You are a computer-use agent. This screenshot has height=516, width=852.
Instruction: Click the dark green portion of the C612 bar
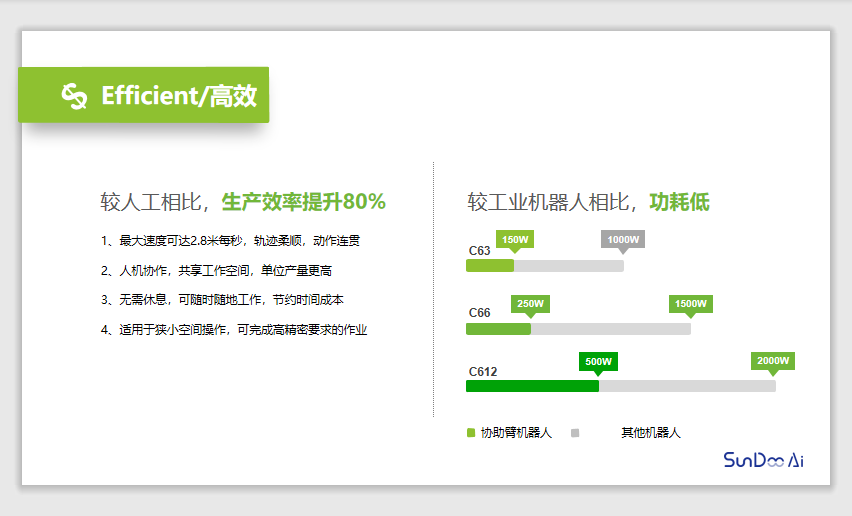pyautogui.click(x=532, y=386)
